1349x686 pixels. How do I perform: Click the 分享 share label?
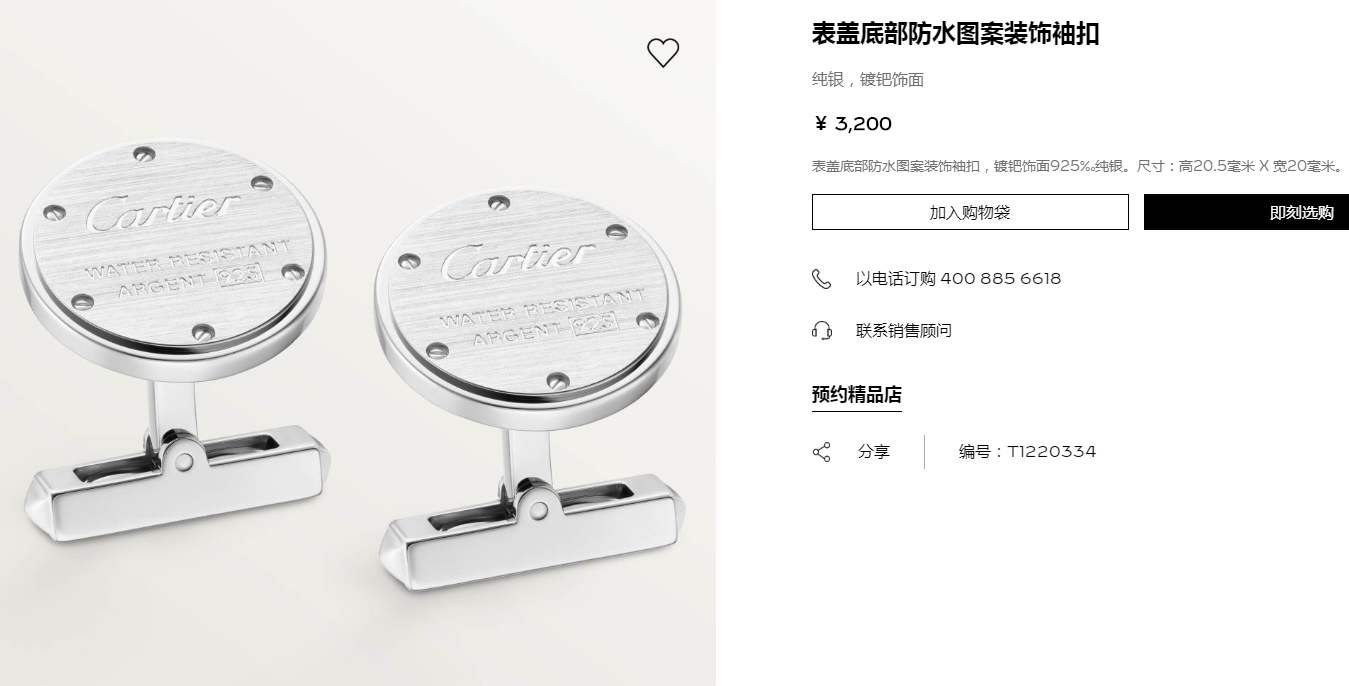pos(873,452)
